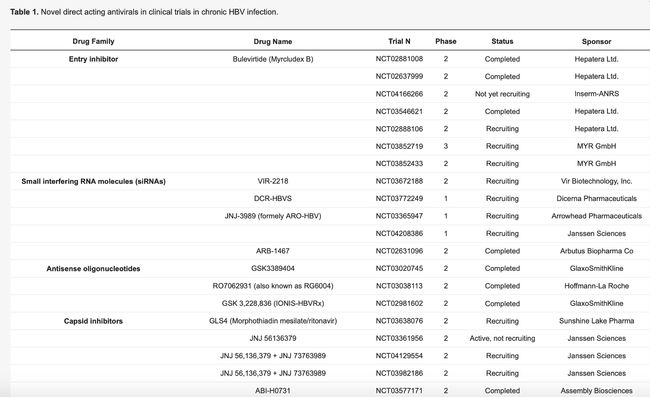Viewport: 650px width, 397px height.
Task: Click the Active, not recruiting status cell
Action: 502,339
